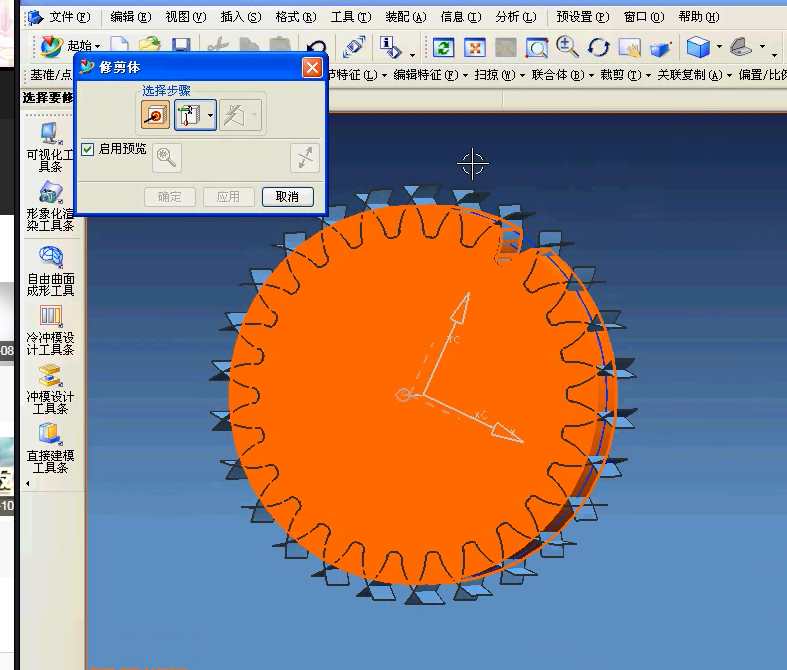The image size is (787, 670).
Task: Open the 文件(F) menu
Action: click(x=70, y=17)
